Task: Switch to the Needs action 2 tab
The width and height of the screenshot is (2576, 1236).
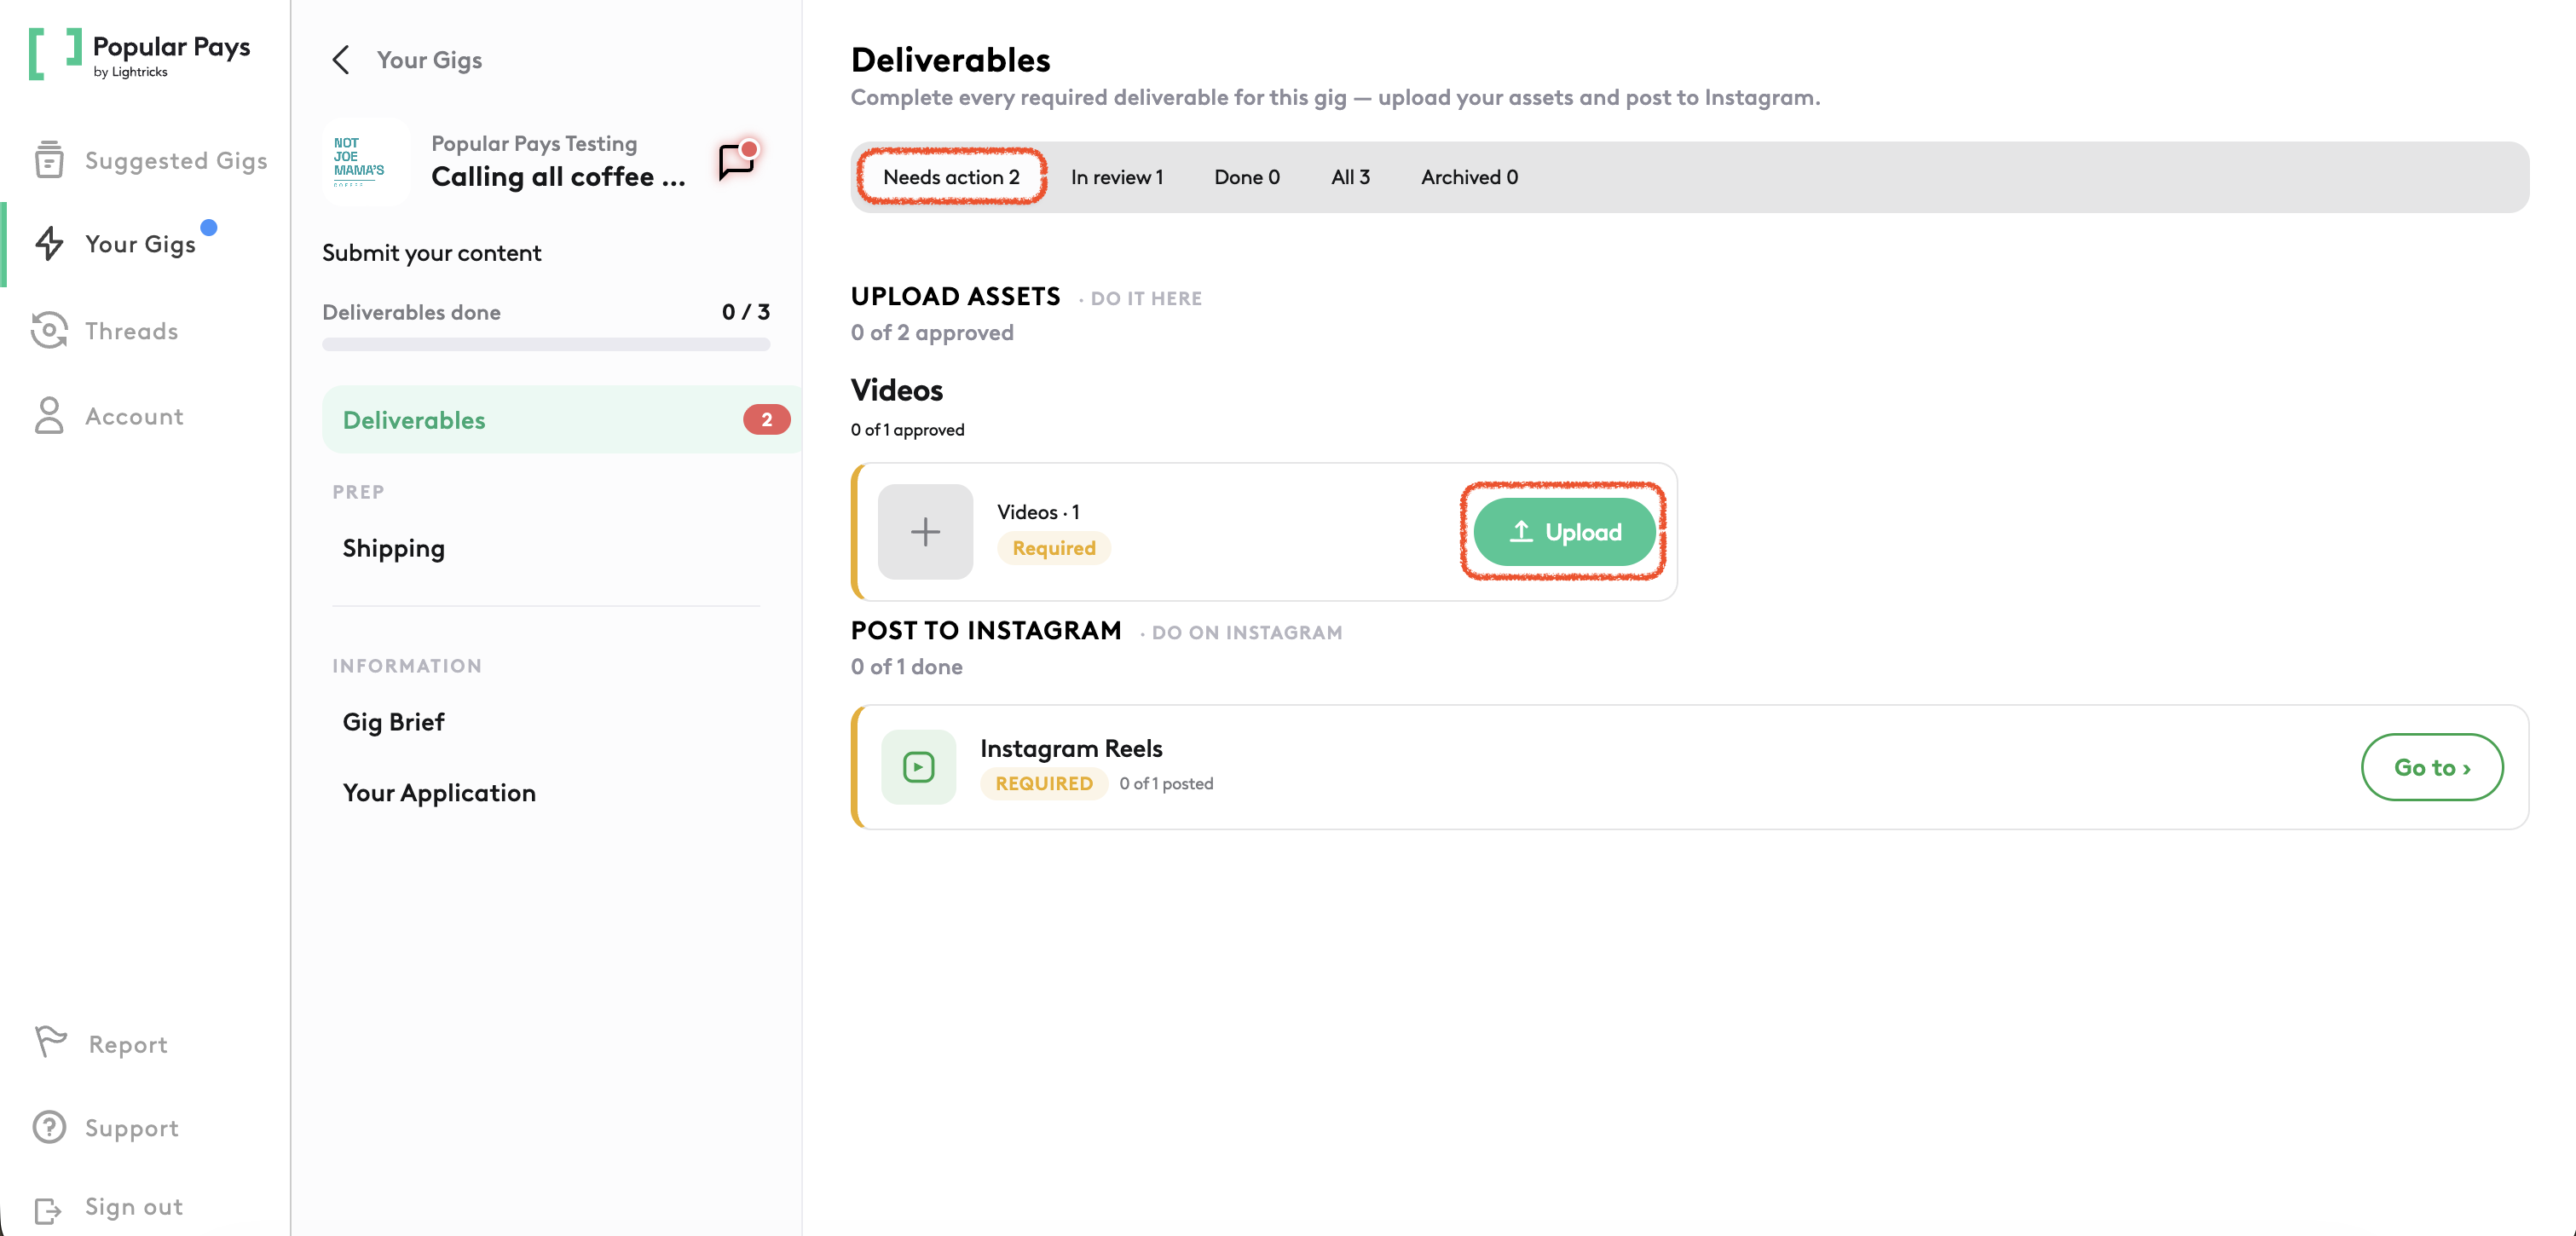Action: pyautogui.click(x=951, y=177)
